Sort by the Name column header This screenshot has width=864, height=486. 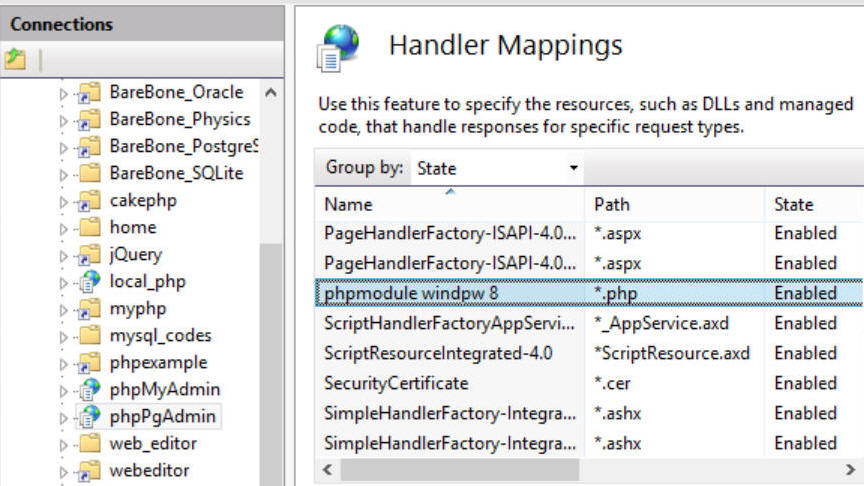(x=450, y=204)
